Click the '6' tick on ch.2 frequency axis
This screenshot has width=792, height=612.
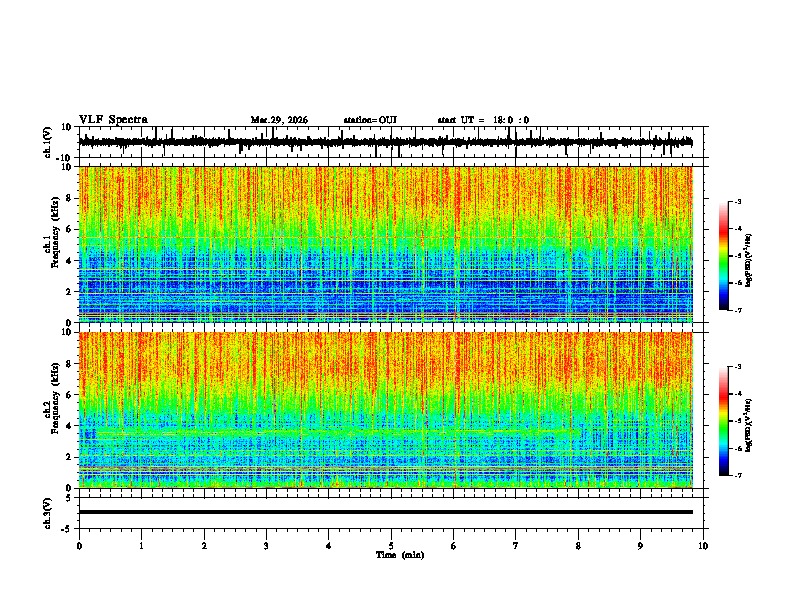pos(70,395)
